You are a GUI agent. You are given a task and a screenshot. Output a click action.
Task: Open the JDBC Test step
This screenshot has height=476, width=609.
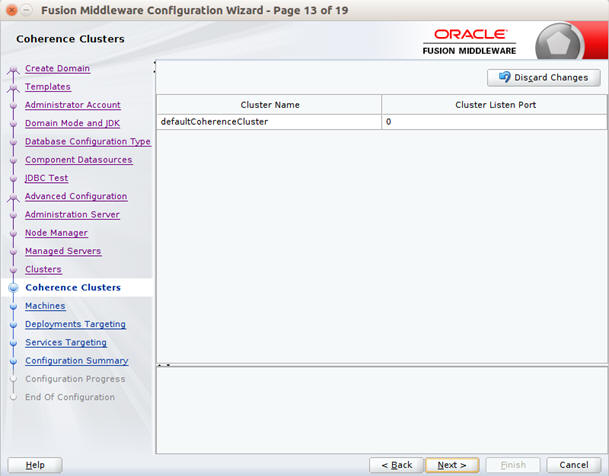(x=47, y=178)
